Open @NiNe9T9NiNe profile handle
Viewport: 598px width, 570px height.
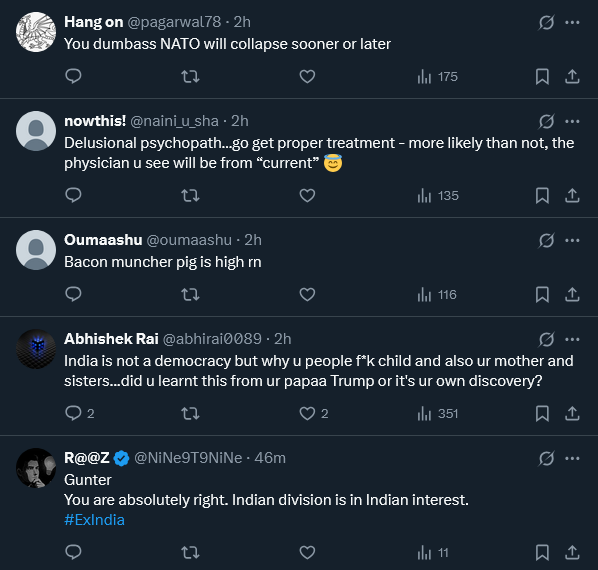point(188,458)
